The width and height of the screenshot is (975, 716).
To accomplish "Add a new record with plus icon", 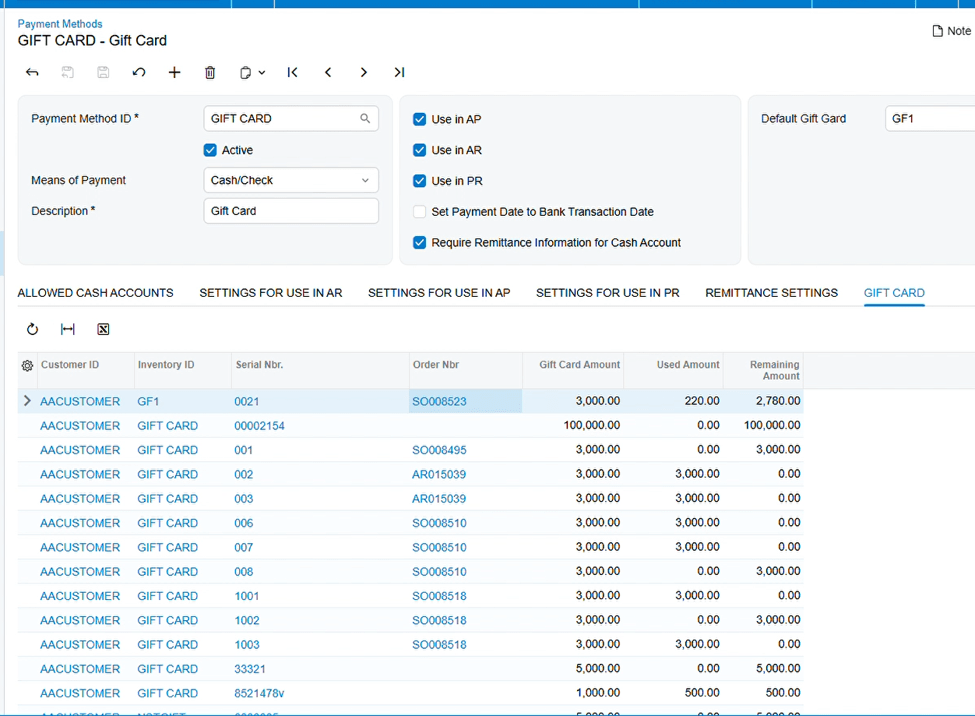I will click(175, 73).
